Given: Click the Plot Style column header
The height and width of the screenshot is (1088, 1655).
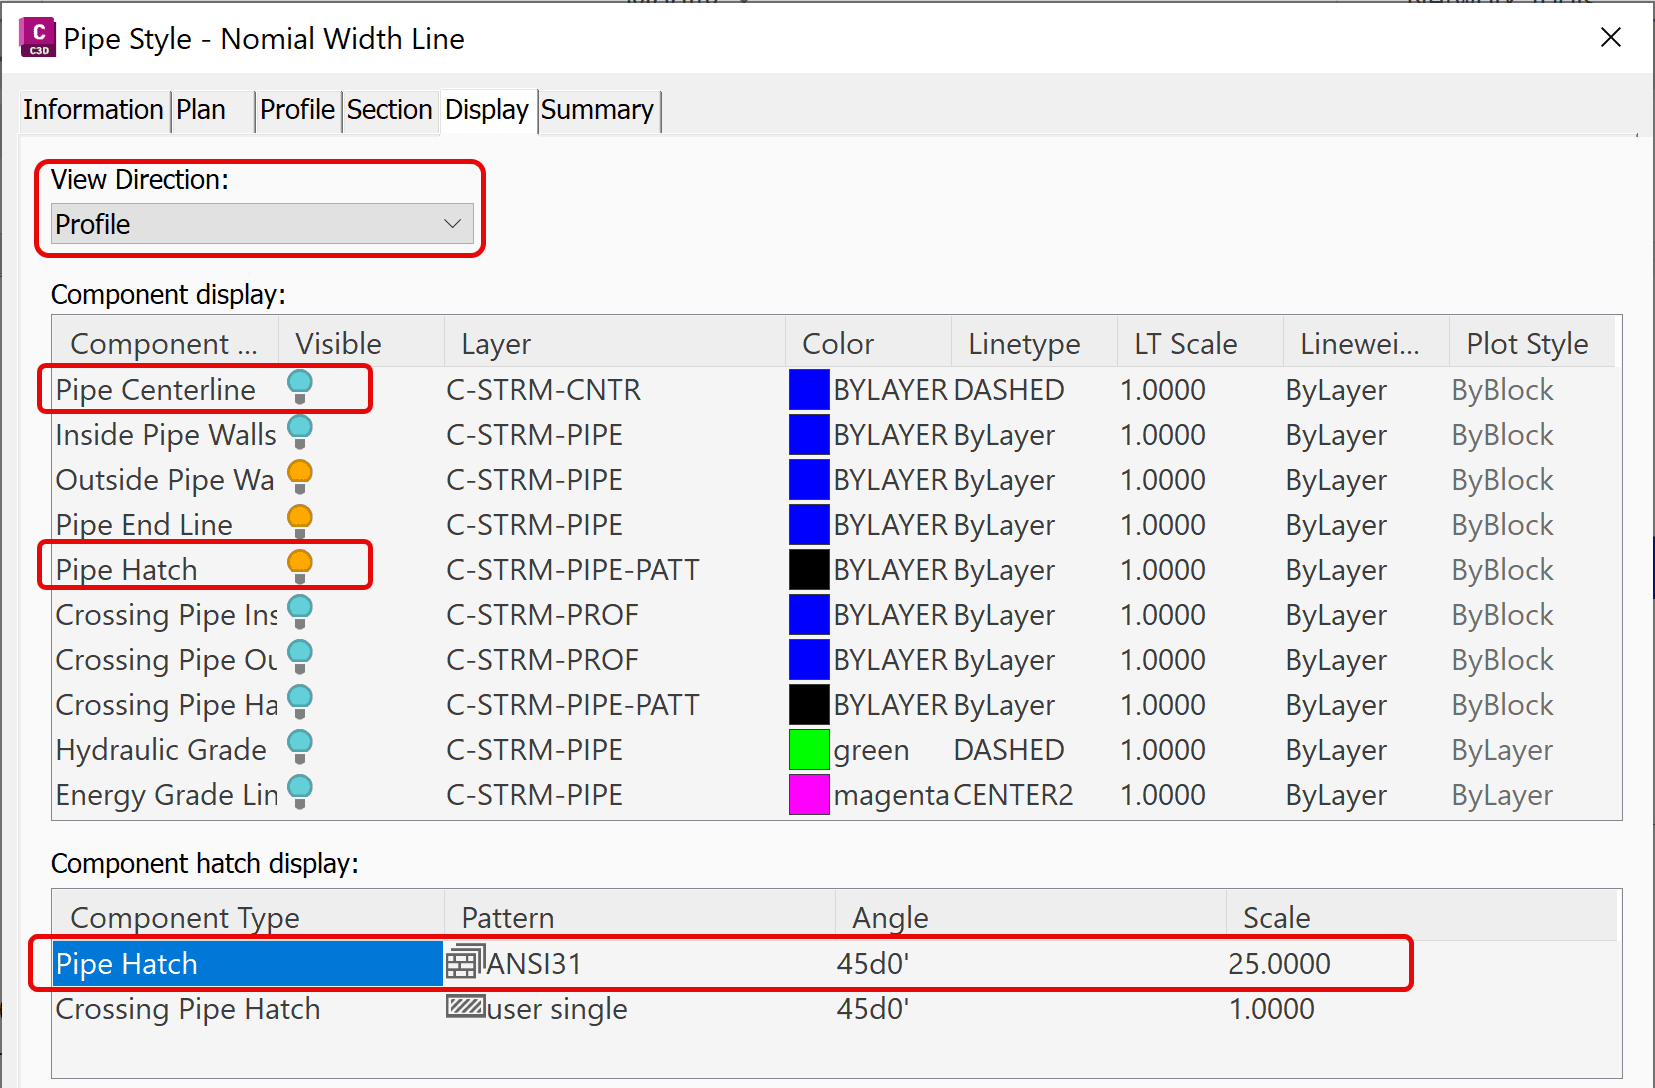Looking at the screenshot, I should coord(1531,343).
